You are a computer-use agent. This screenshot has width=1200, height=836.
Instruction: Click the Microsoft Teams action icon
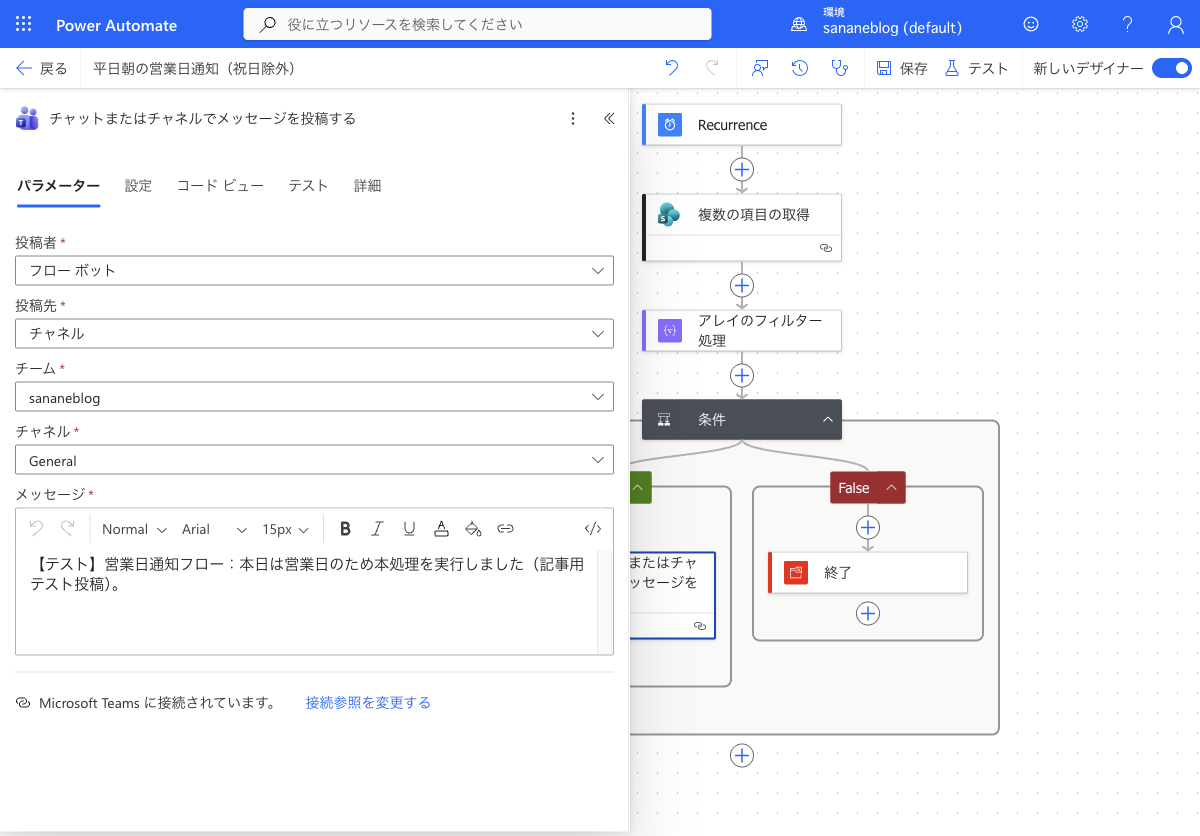tap(27, 118)
